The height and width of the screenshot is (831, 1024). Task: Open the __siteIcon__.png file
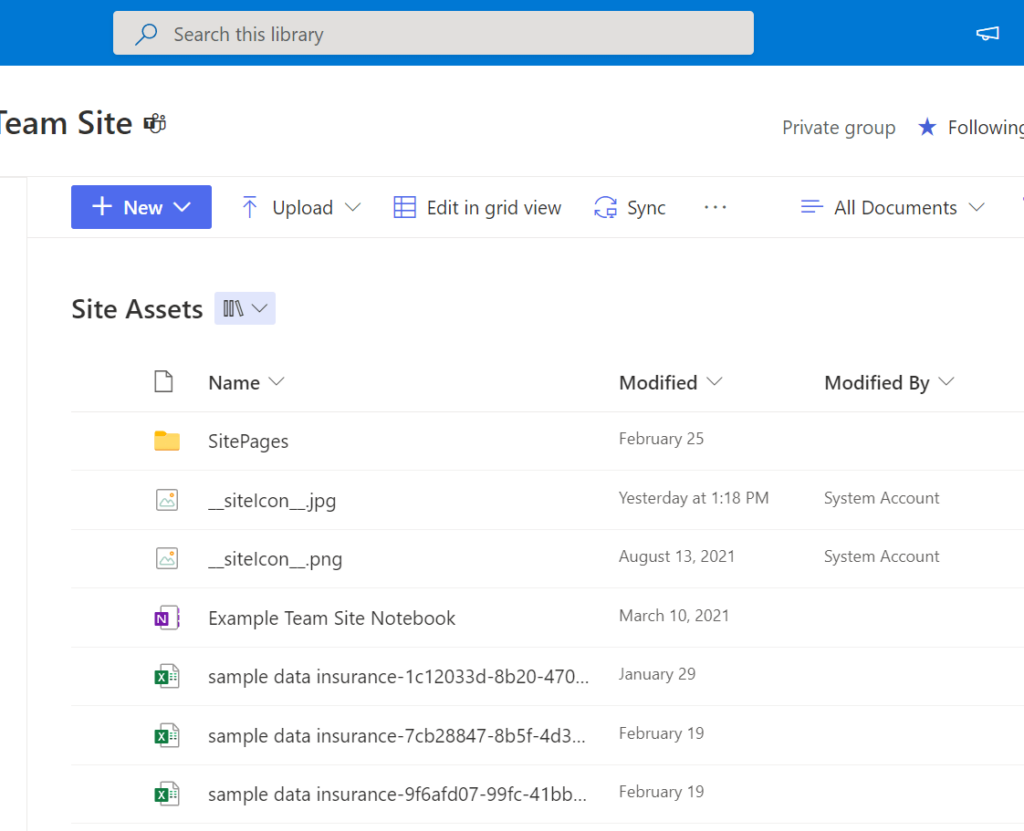pos(275,559)
